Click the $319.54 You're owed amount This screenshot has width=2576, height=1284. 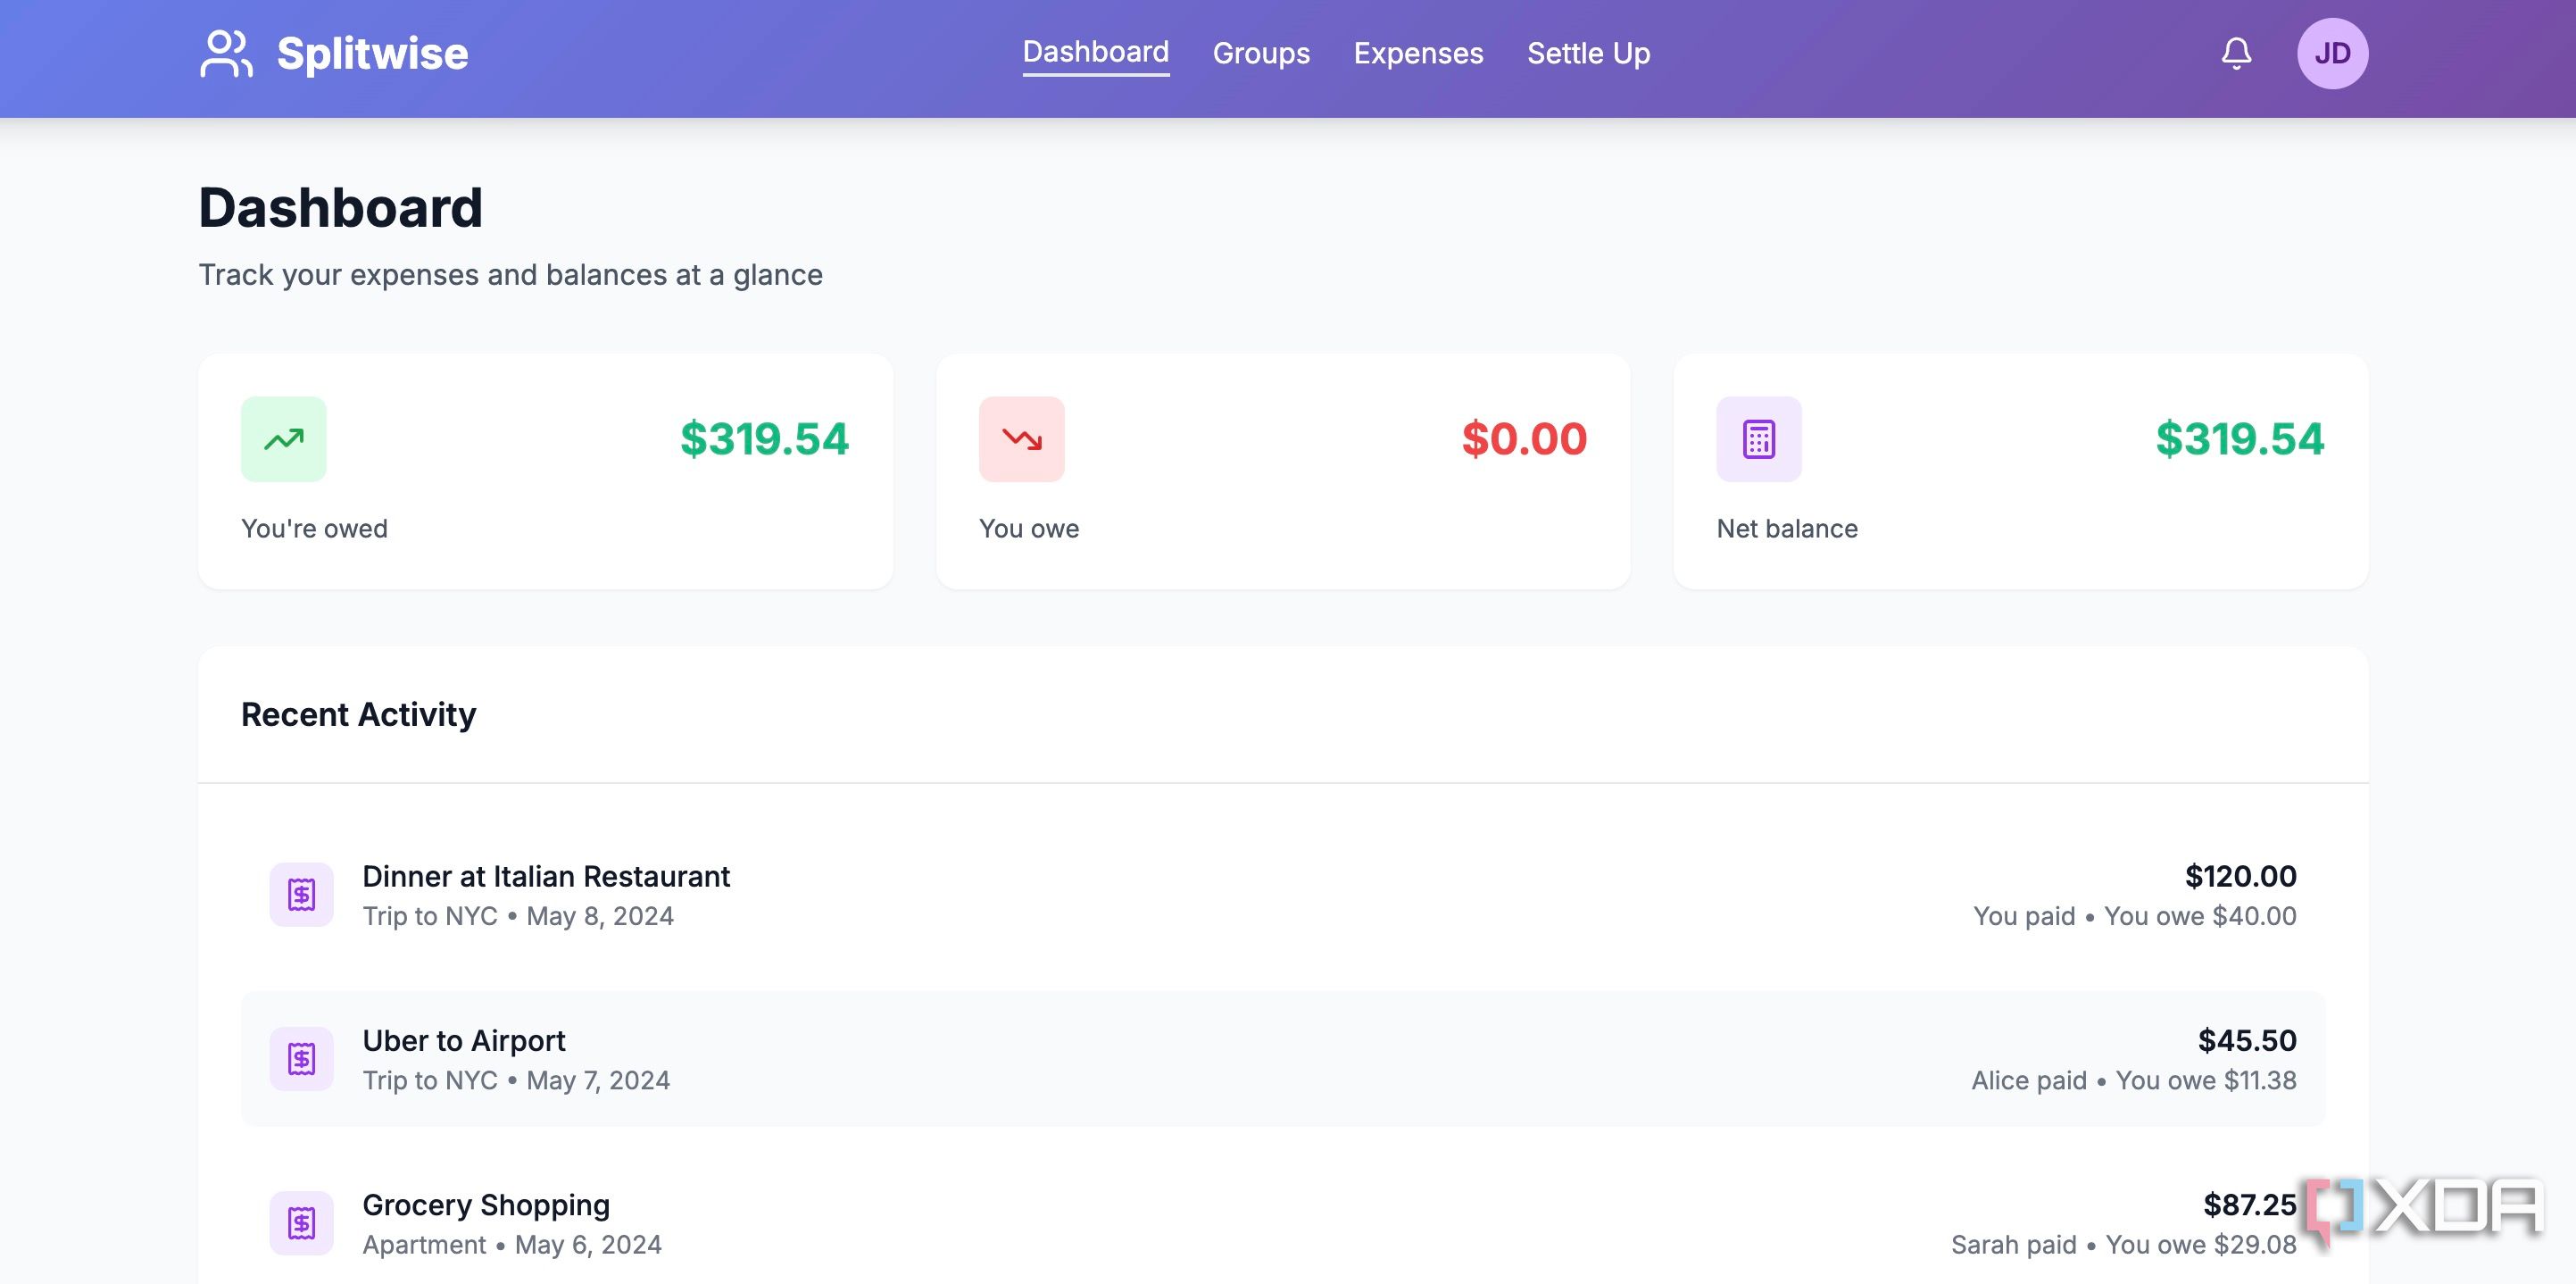pyautogui.click(x=764, y=439)
